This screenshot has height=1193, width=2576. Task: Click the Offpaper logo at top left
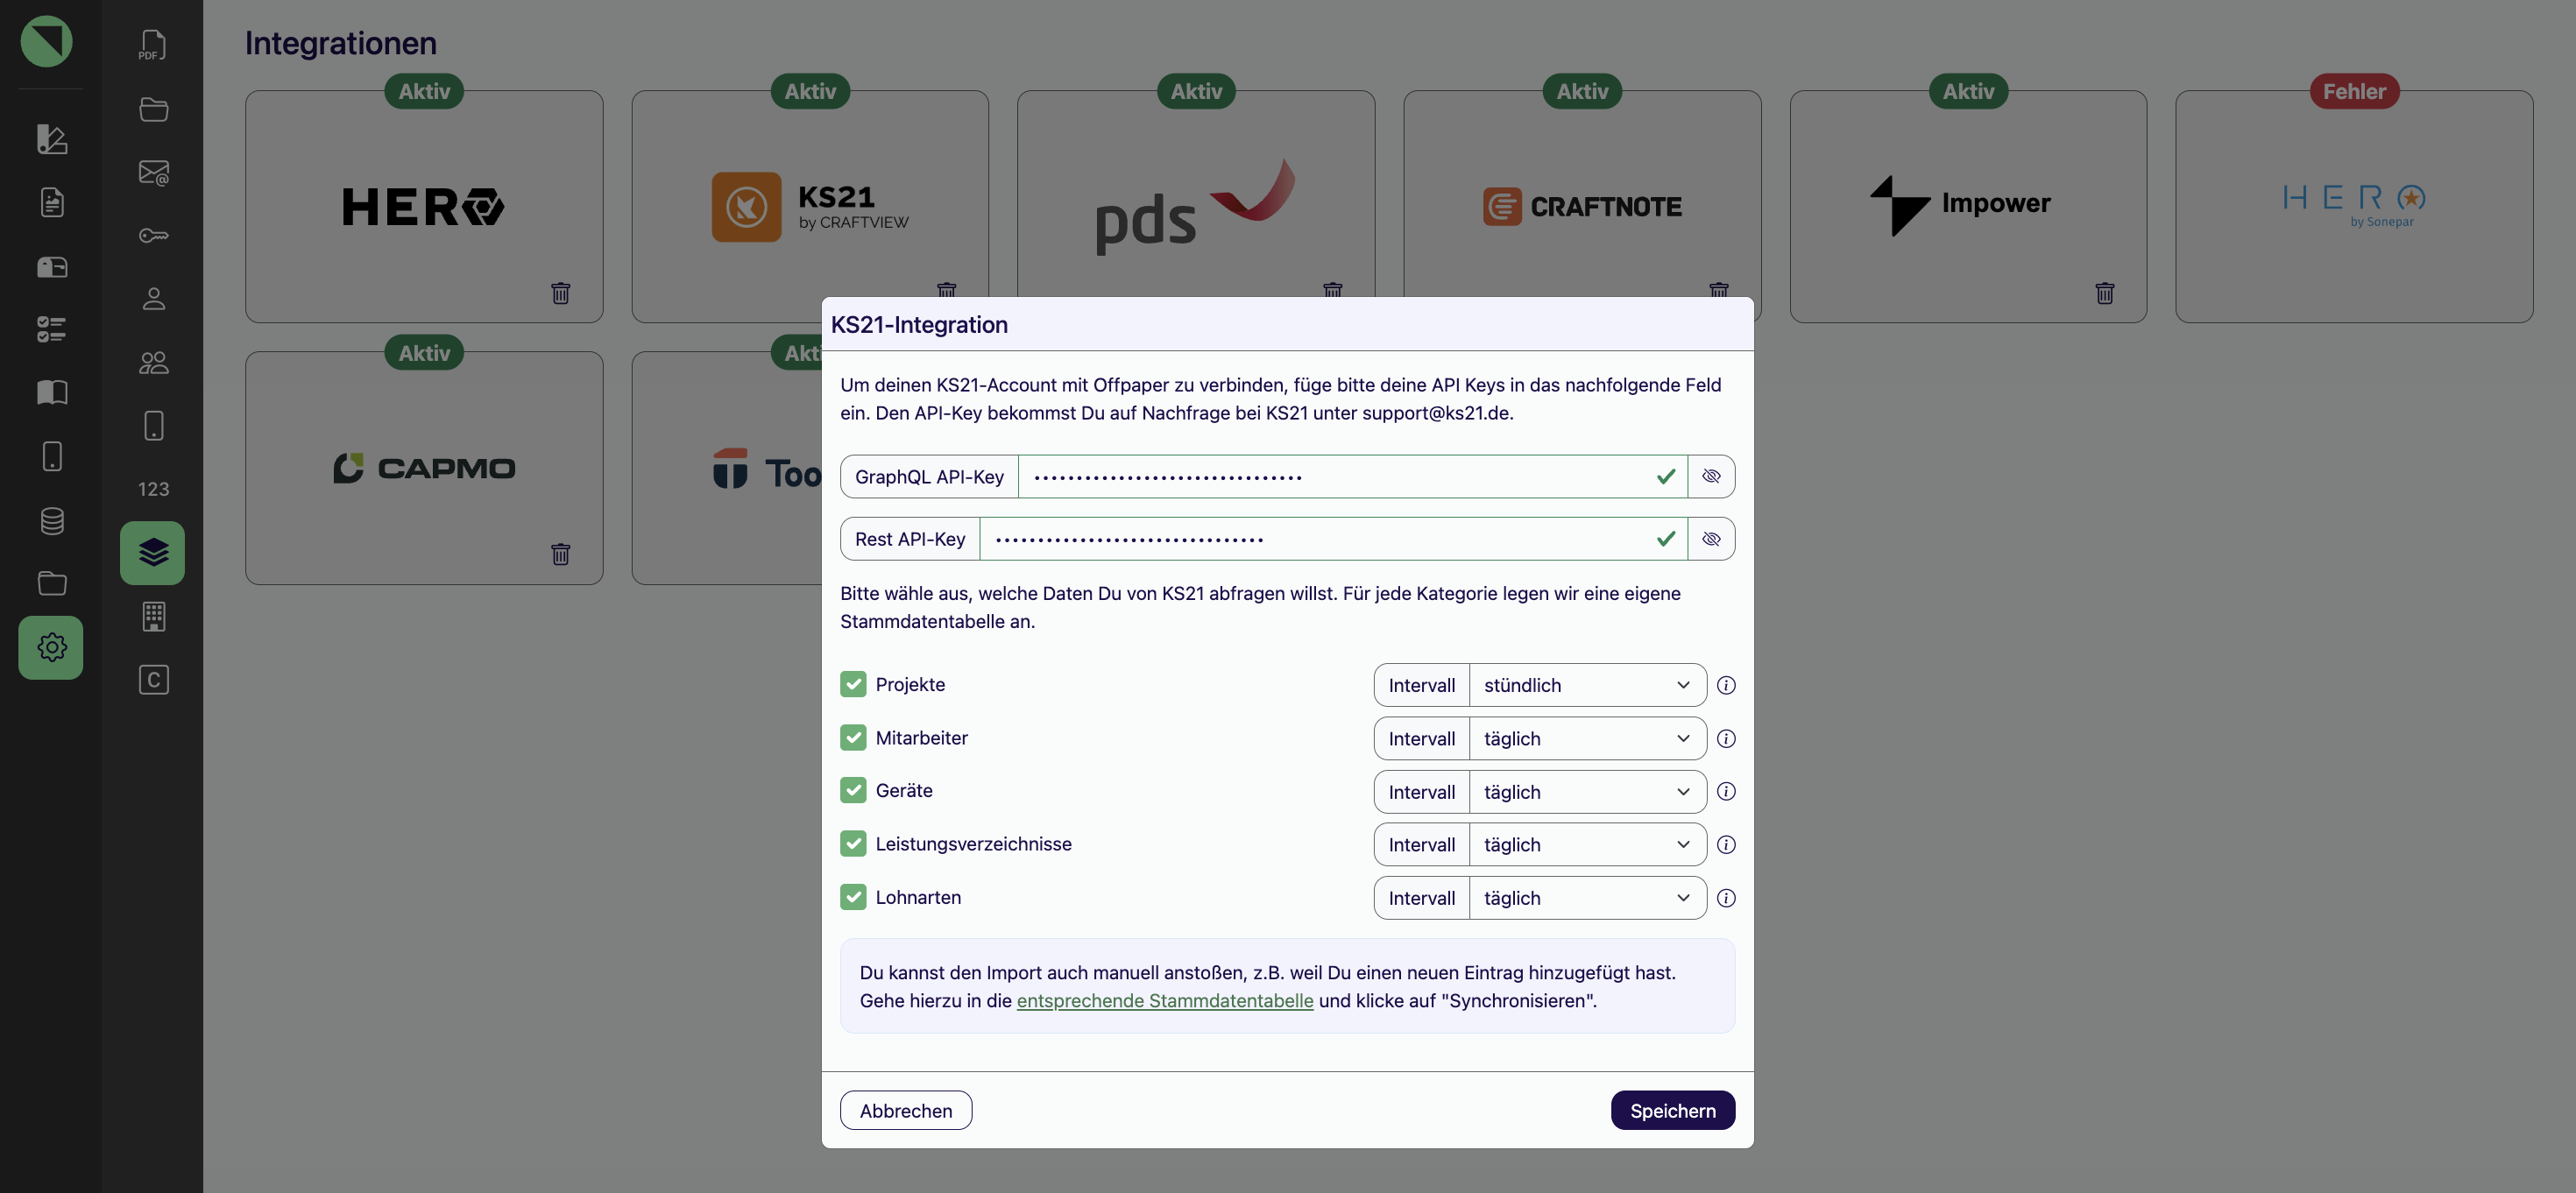pos(46,42)
